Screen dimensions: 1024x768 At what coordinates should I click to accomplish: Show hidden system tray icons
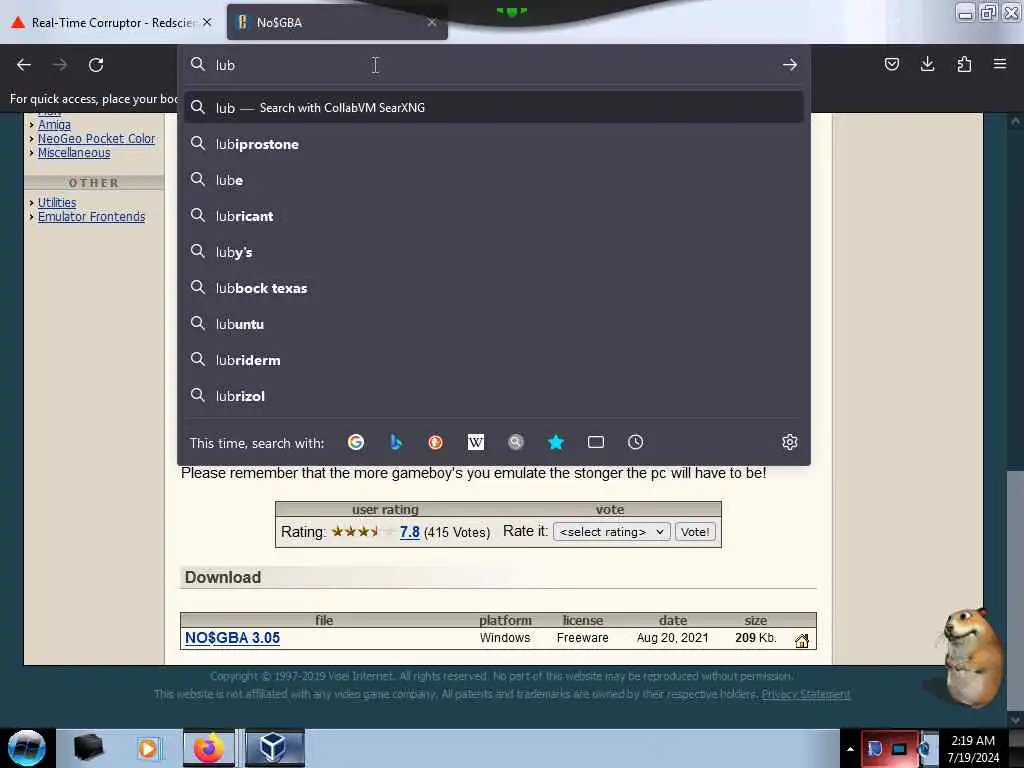pos(850,749)
